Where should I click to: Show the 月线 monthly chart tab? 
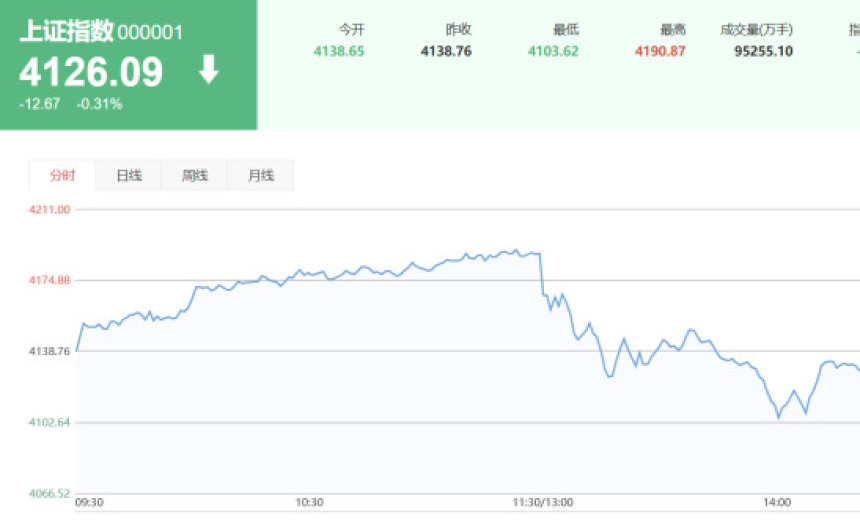click(261, 175)
